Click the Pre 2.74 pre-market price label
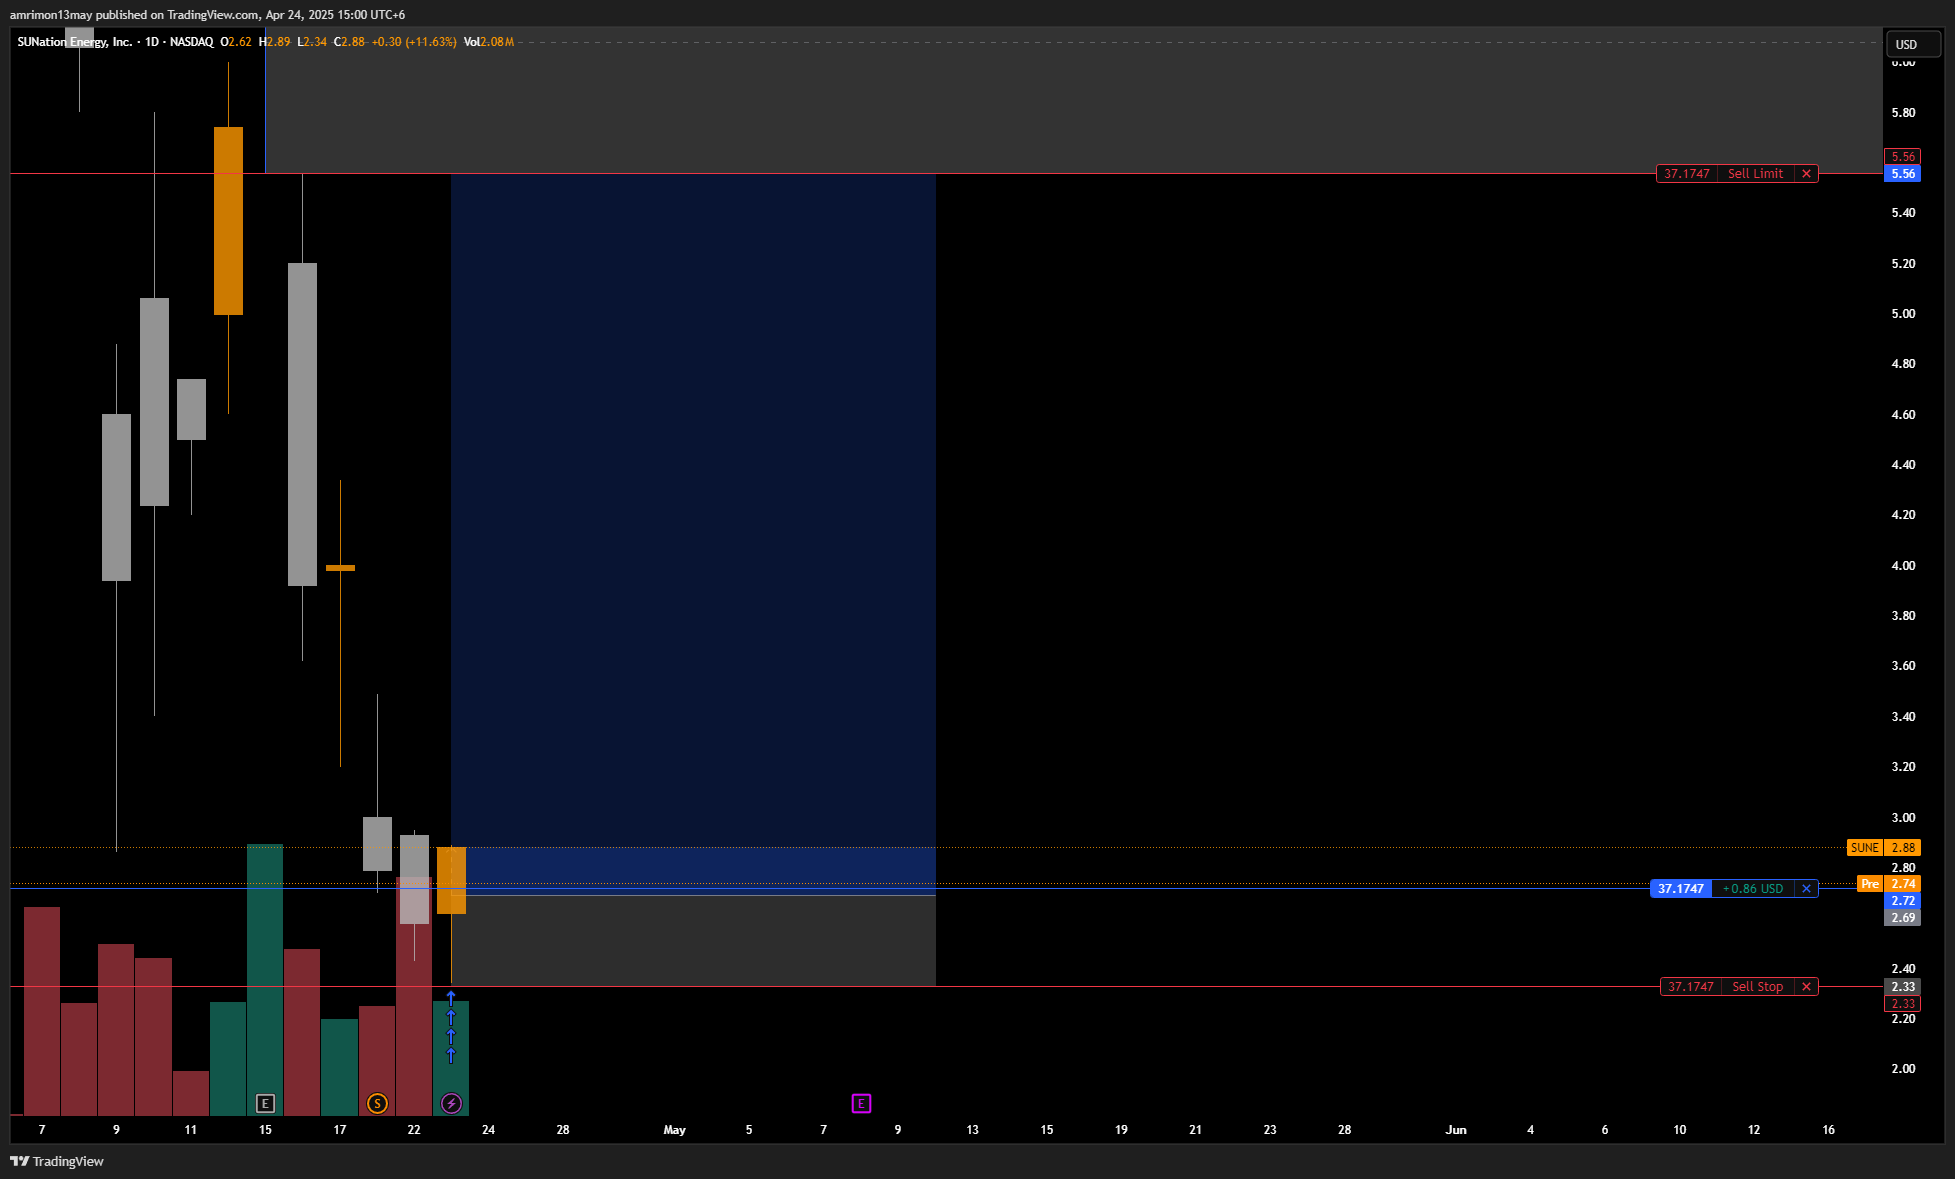This screenshot has width=1955, height=1179. (x=1889, y=883)
